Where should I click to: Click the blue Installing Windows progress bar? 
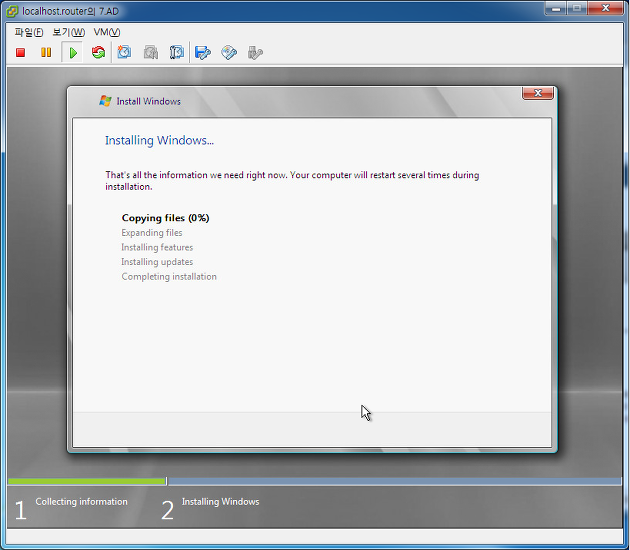coord(395,481)
